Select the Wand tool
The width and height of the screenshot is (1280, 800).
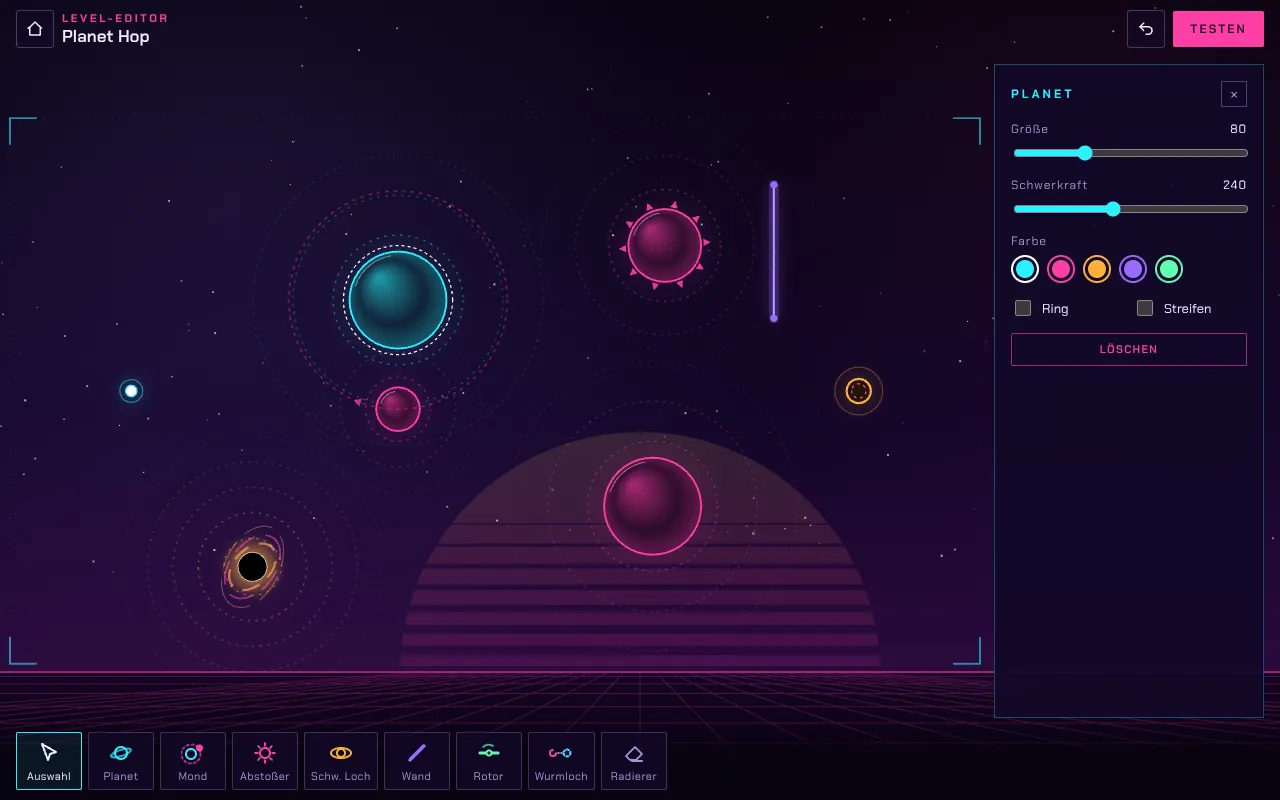point(417,761)
